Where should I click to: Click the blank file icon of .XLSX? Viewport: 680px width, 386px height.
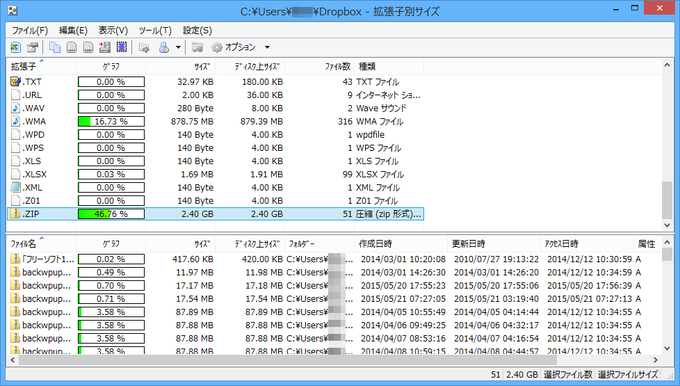16,174
